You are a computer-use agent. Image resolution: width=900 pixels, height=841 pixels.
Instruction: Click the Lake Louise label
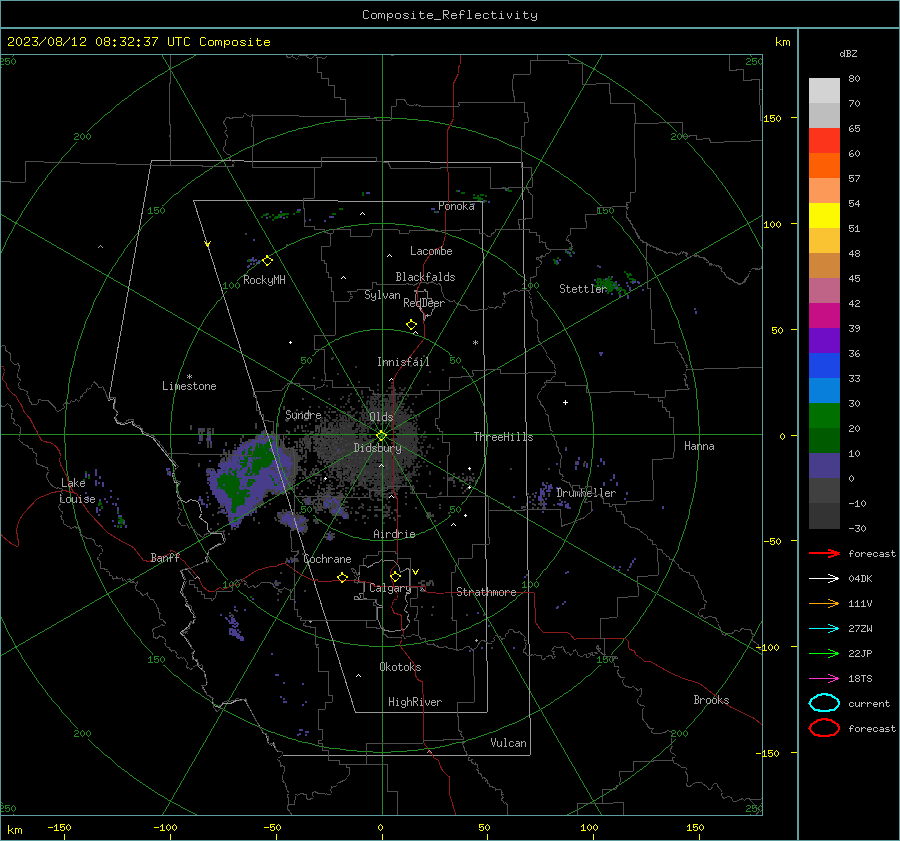click(77, 491)
